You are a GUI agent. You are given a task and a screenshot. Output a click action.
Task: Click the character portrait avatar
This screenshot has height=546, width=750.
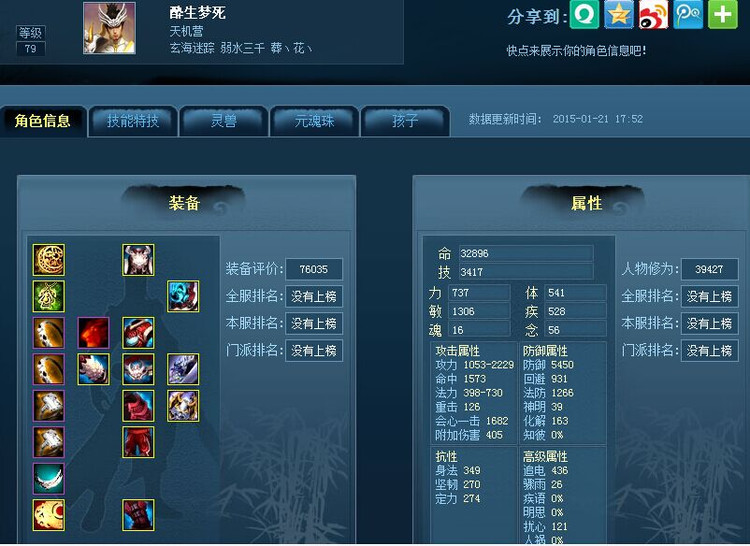[x=109, y=28]
